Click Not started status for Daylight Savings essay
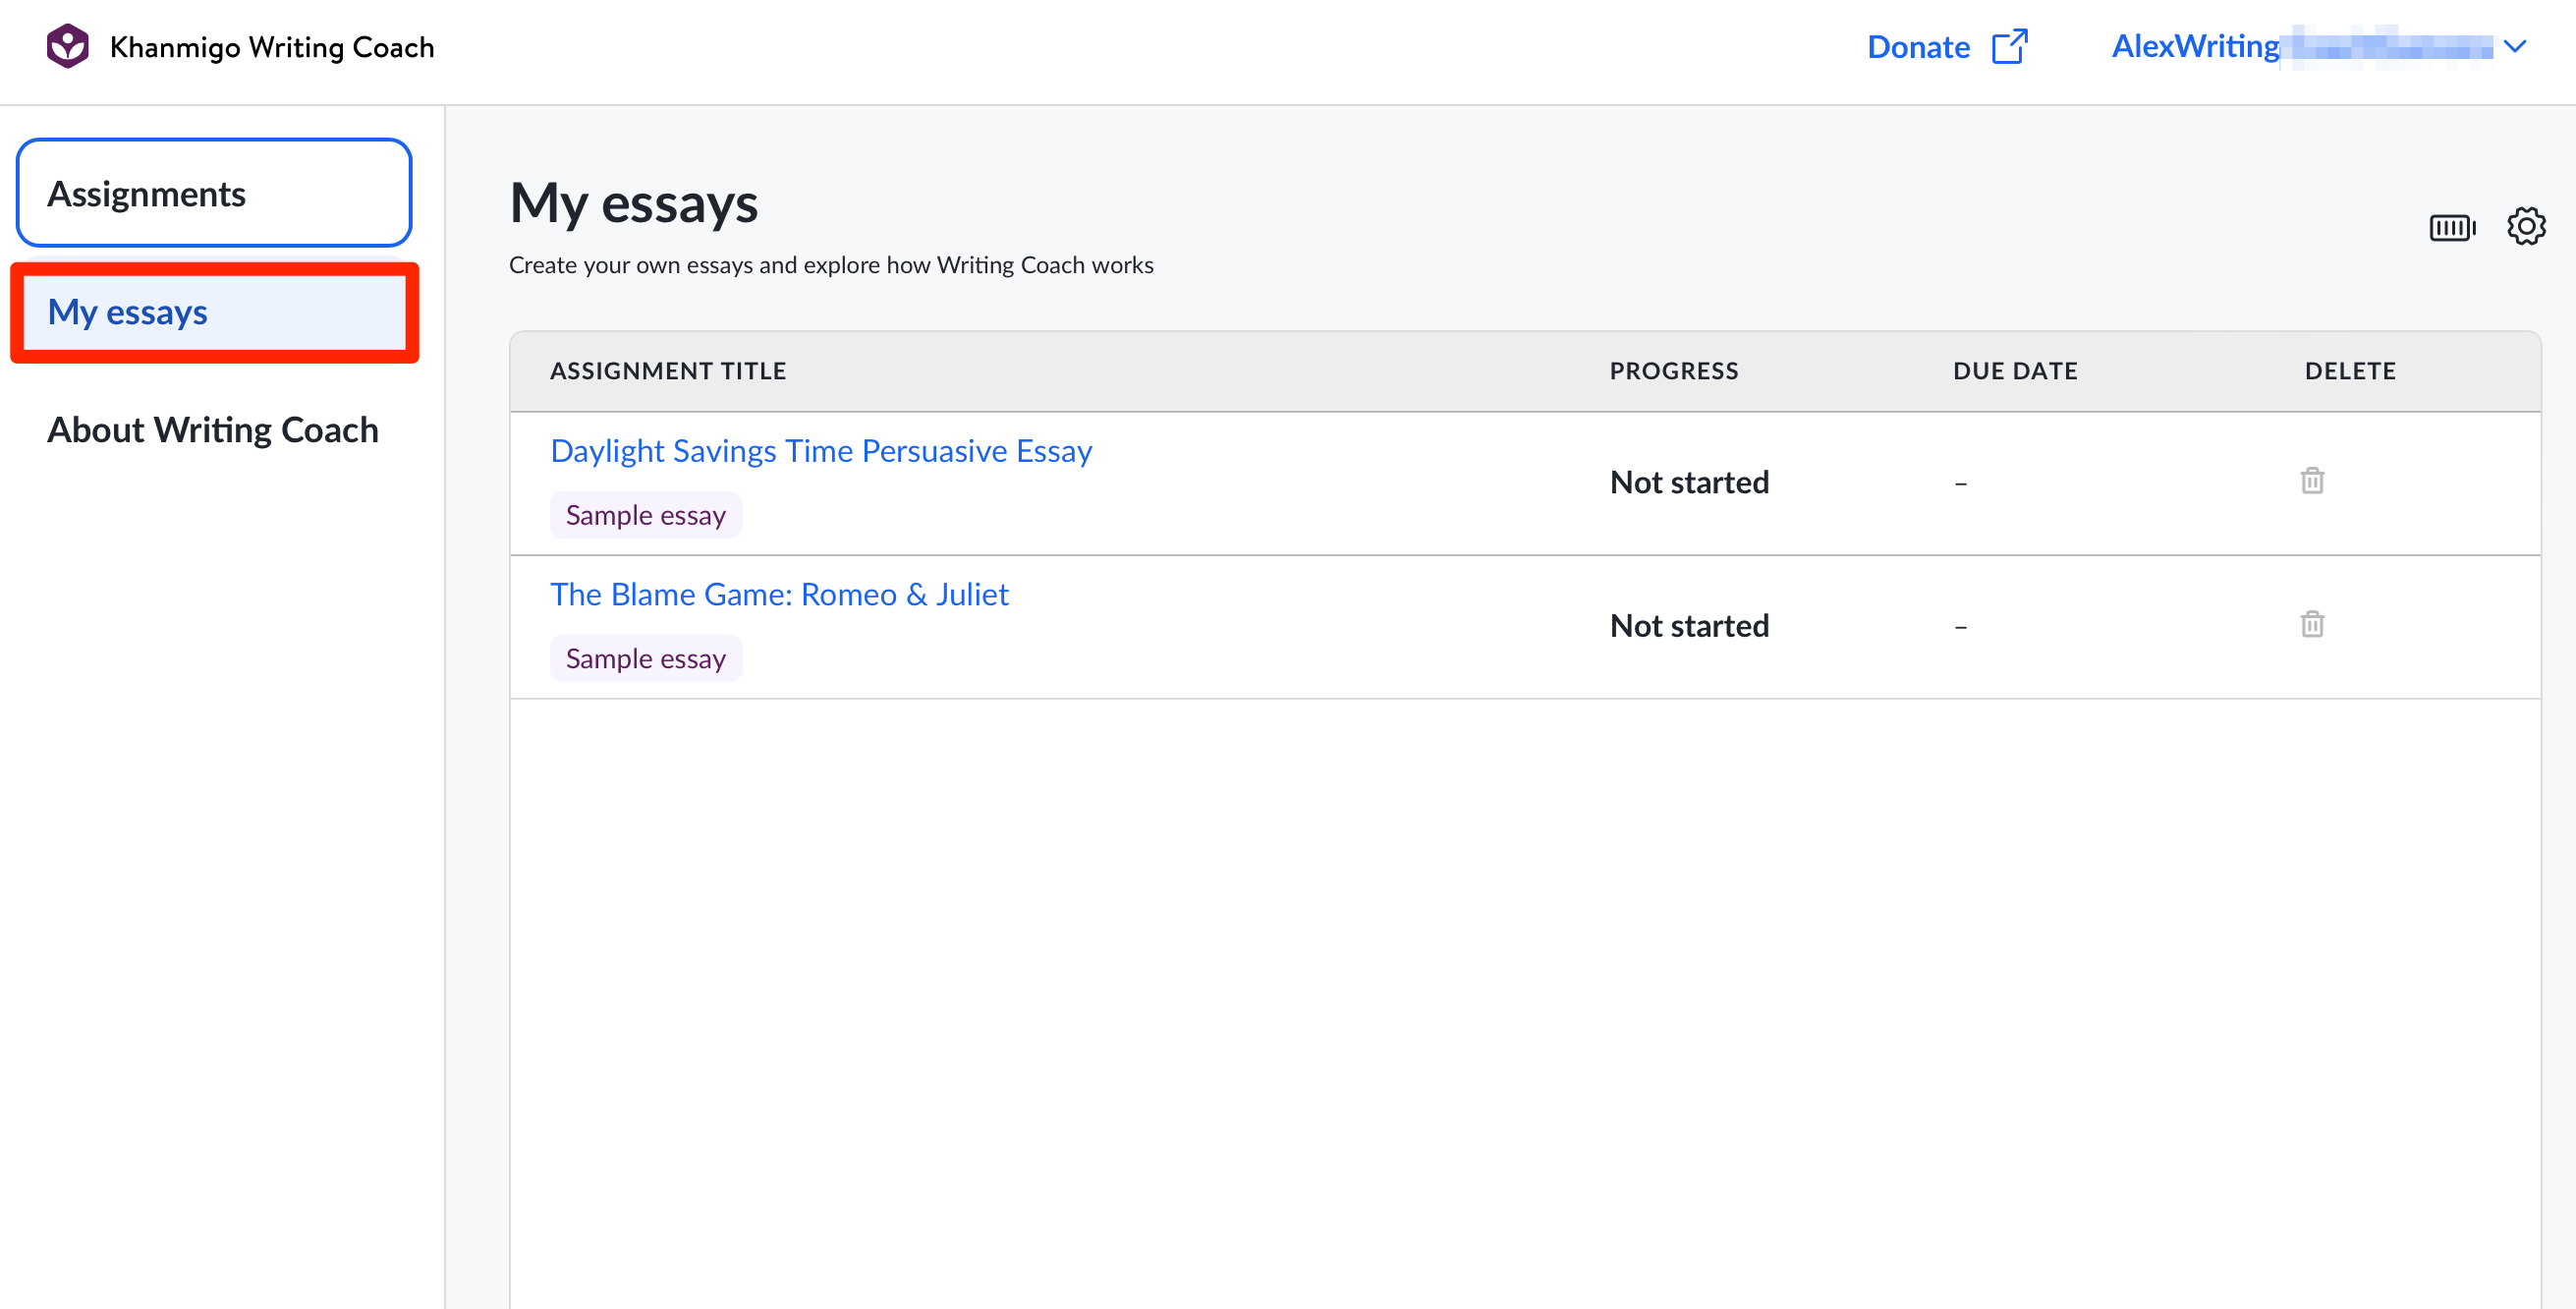 (1689, 482)
